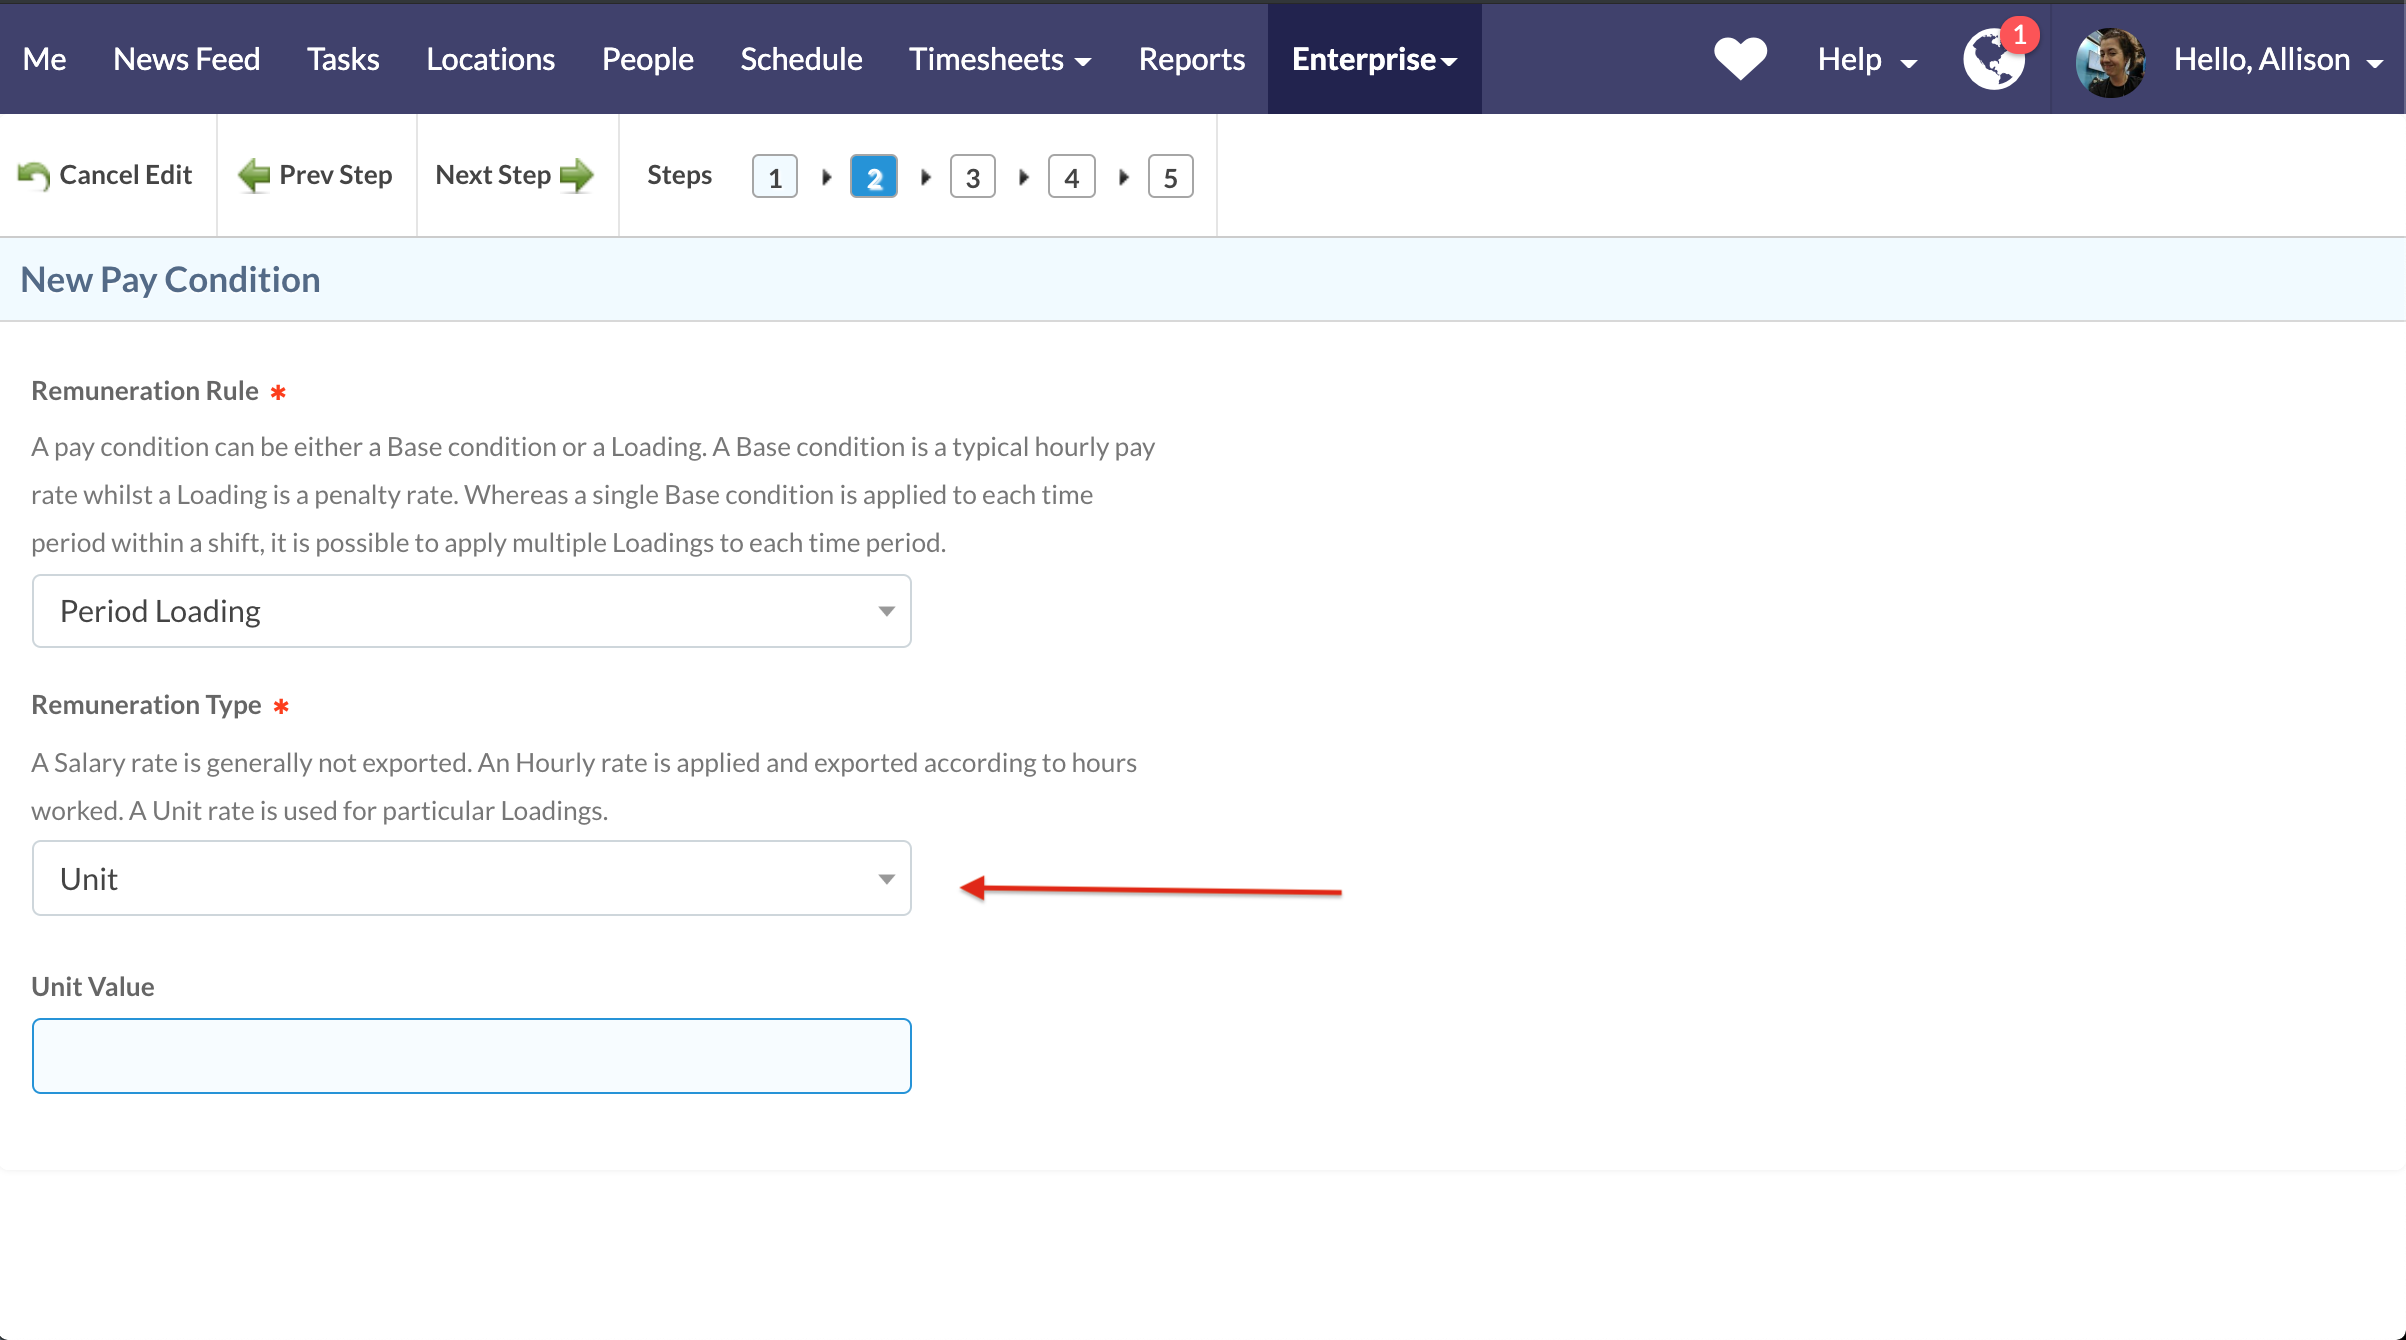Image resolution: width=2406 pixels, height=1340 pixels.
Task: Go to step 1 of the wizard
Action: 774,177
